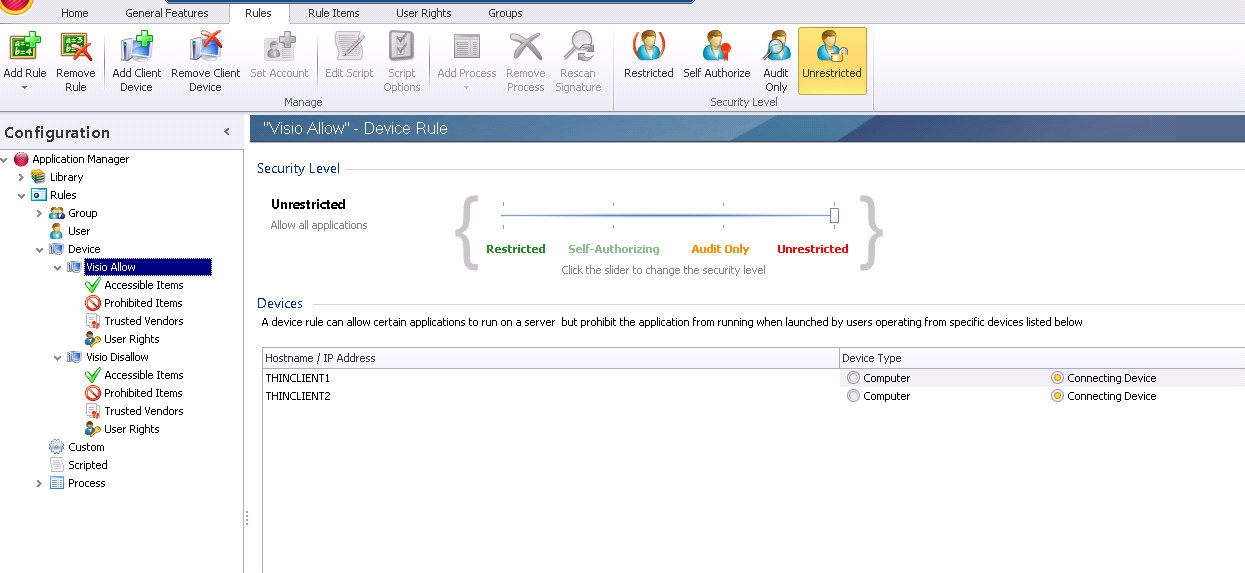Viewport: 1245px width, 573px height.
Task: Select Connecting Device radio for THINCLIENT2
Action: click(1057, 396)
